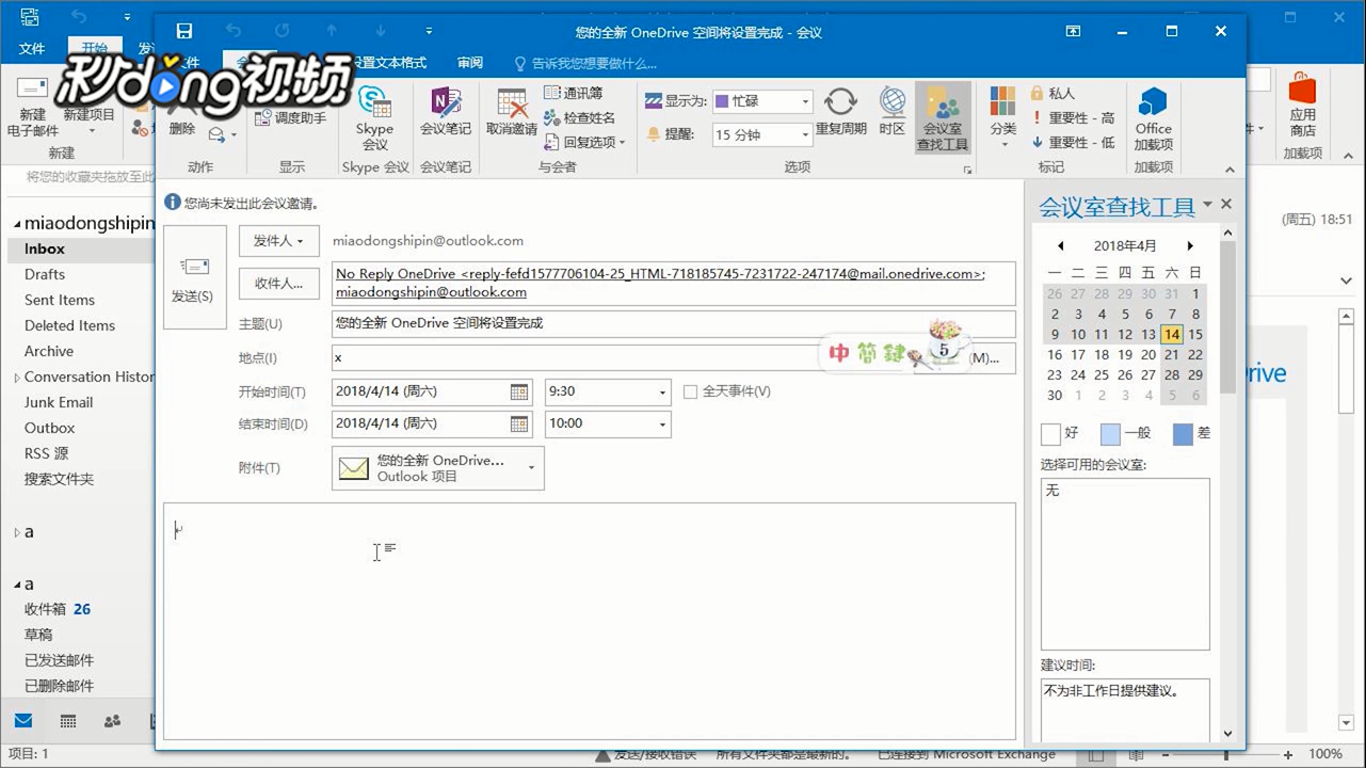Select the Inbox folder
Screen dimensions: 1366x768
coord(45,249)
